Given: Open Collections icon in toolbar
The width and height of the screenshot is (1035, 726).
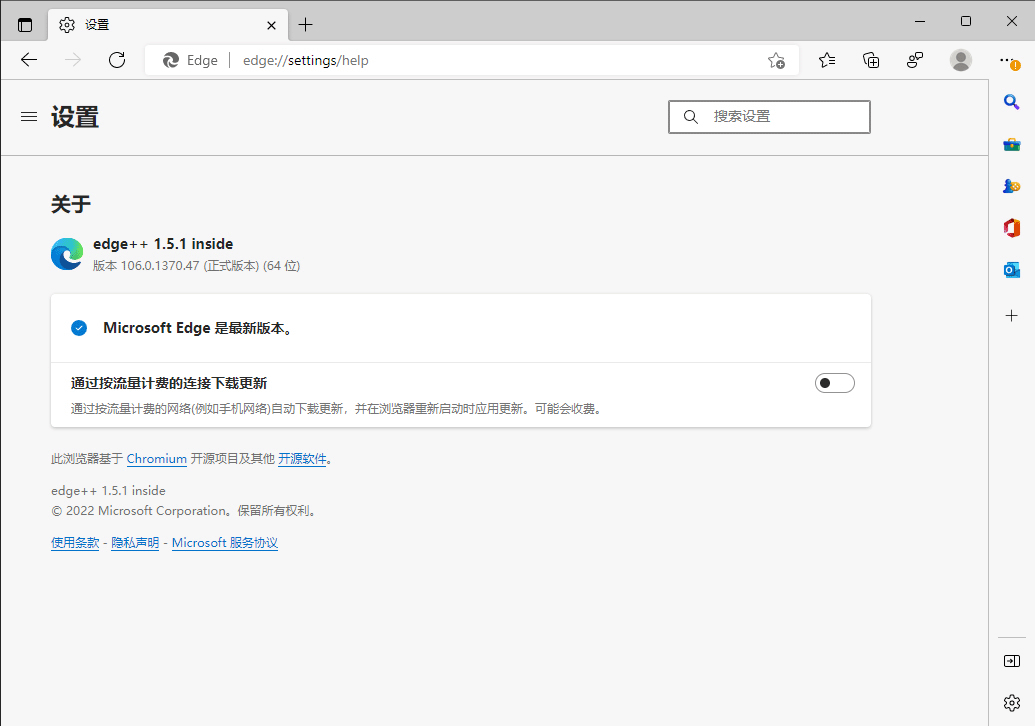Looking at the screenshot, I should click(871, 60).
